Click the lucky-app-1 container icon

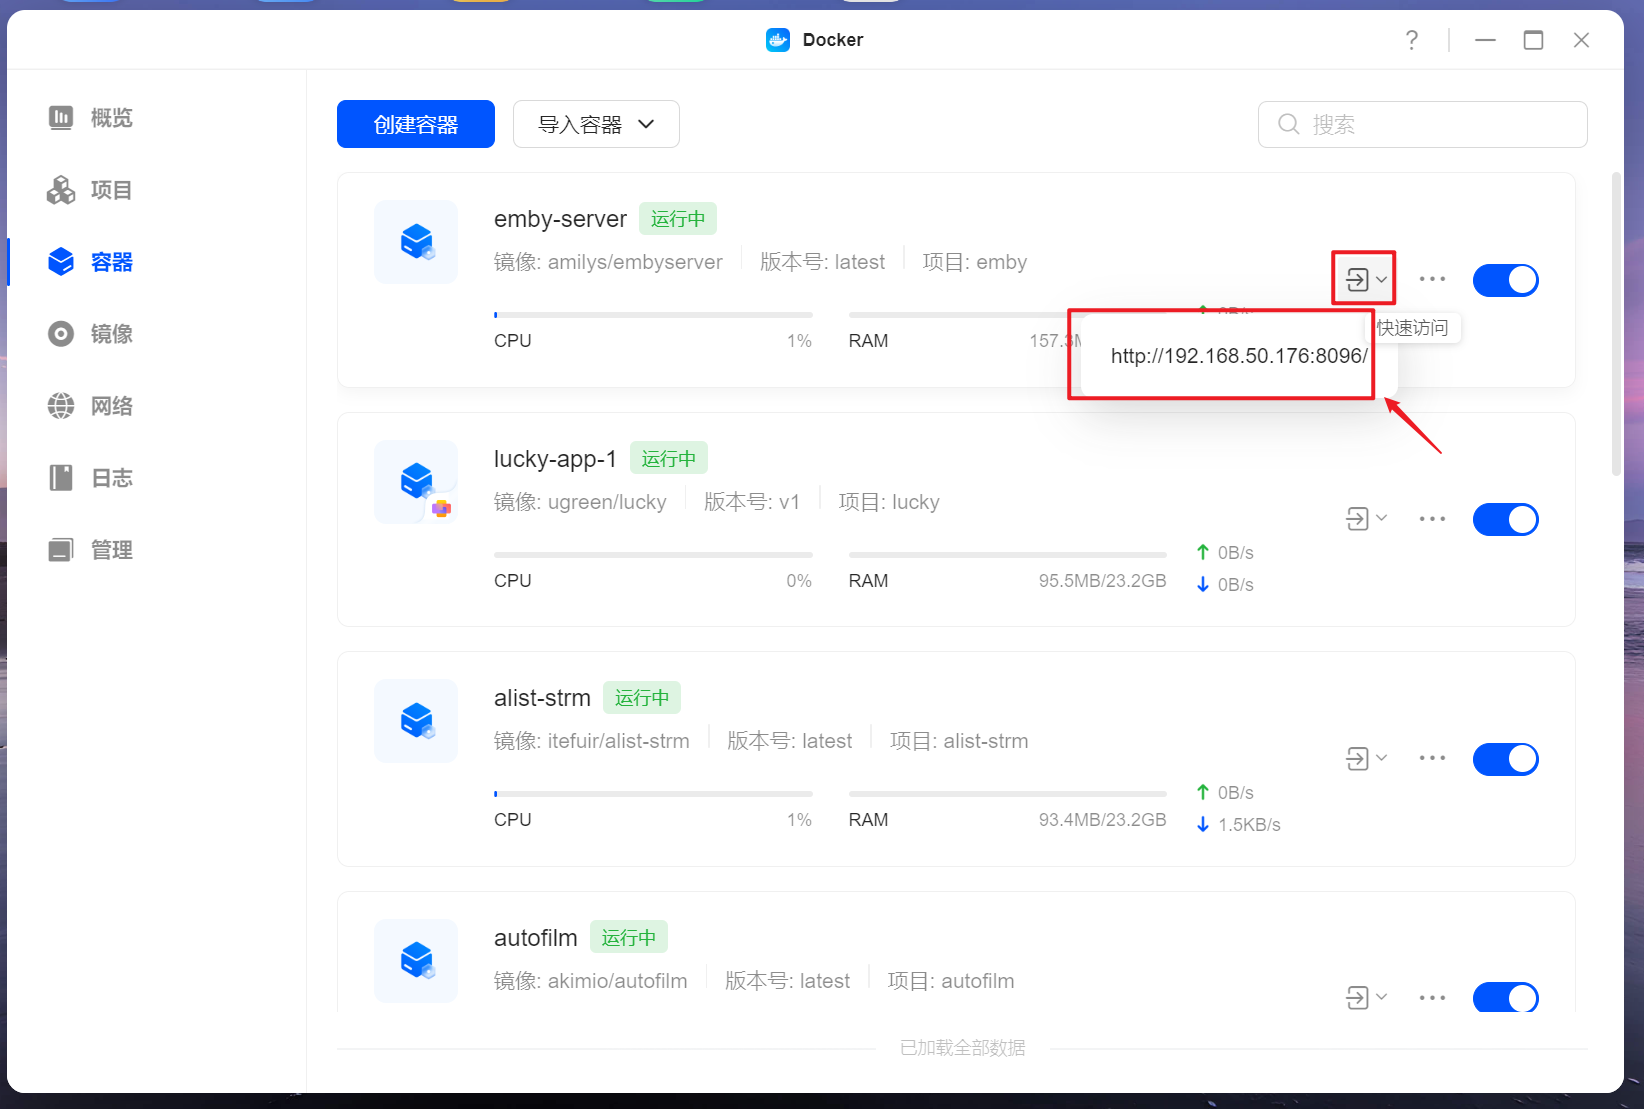pos(416,482)
